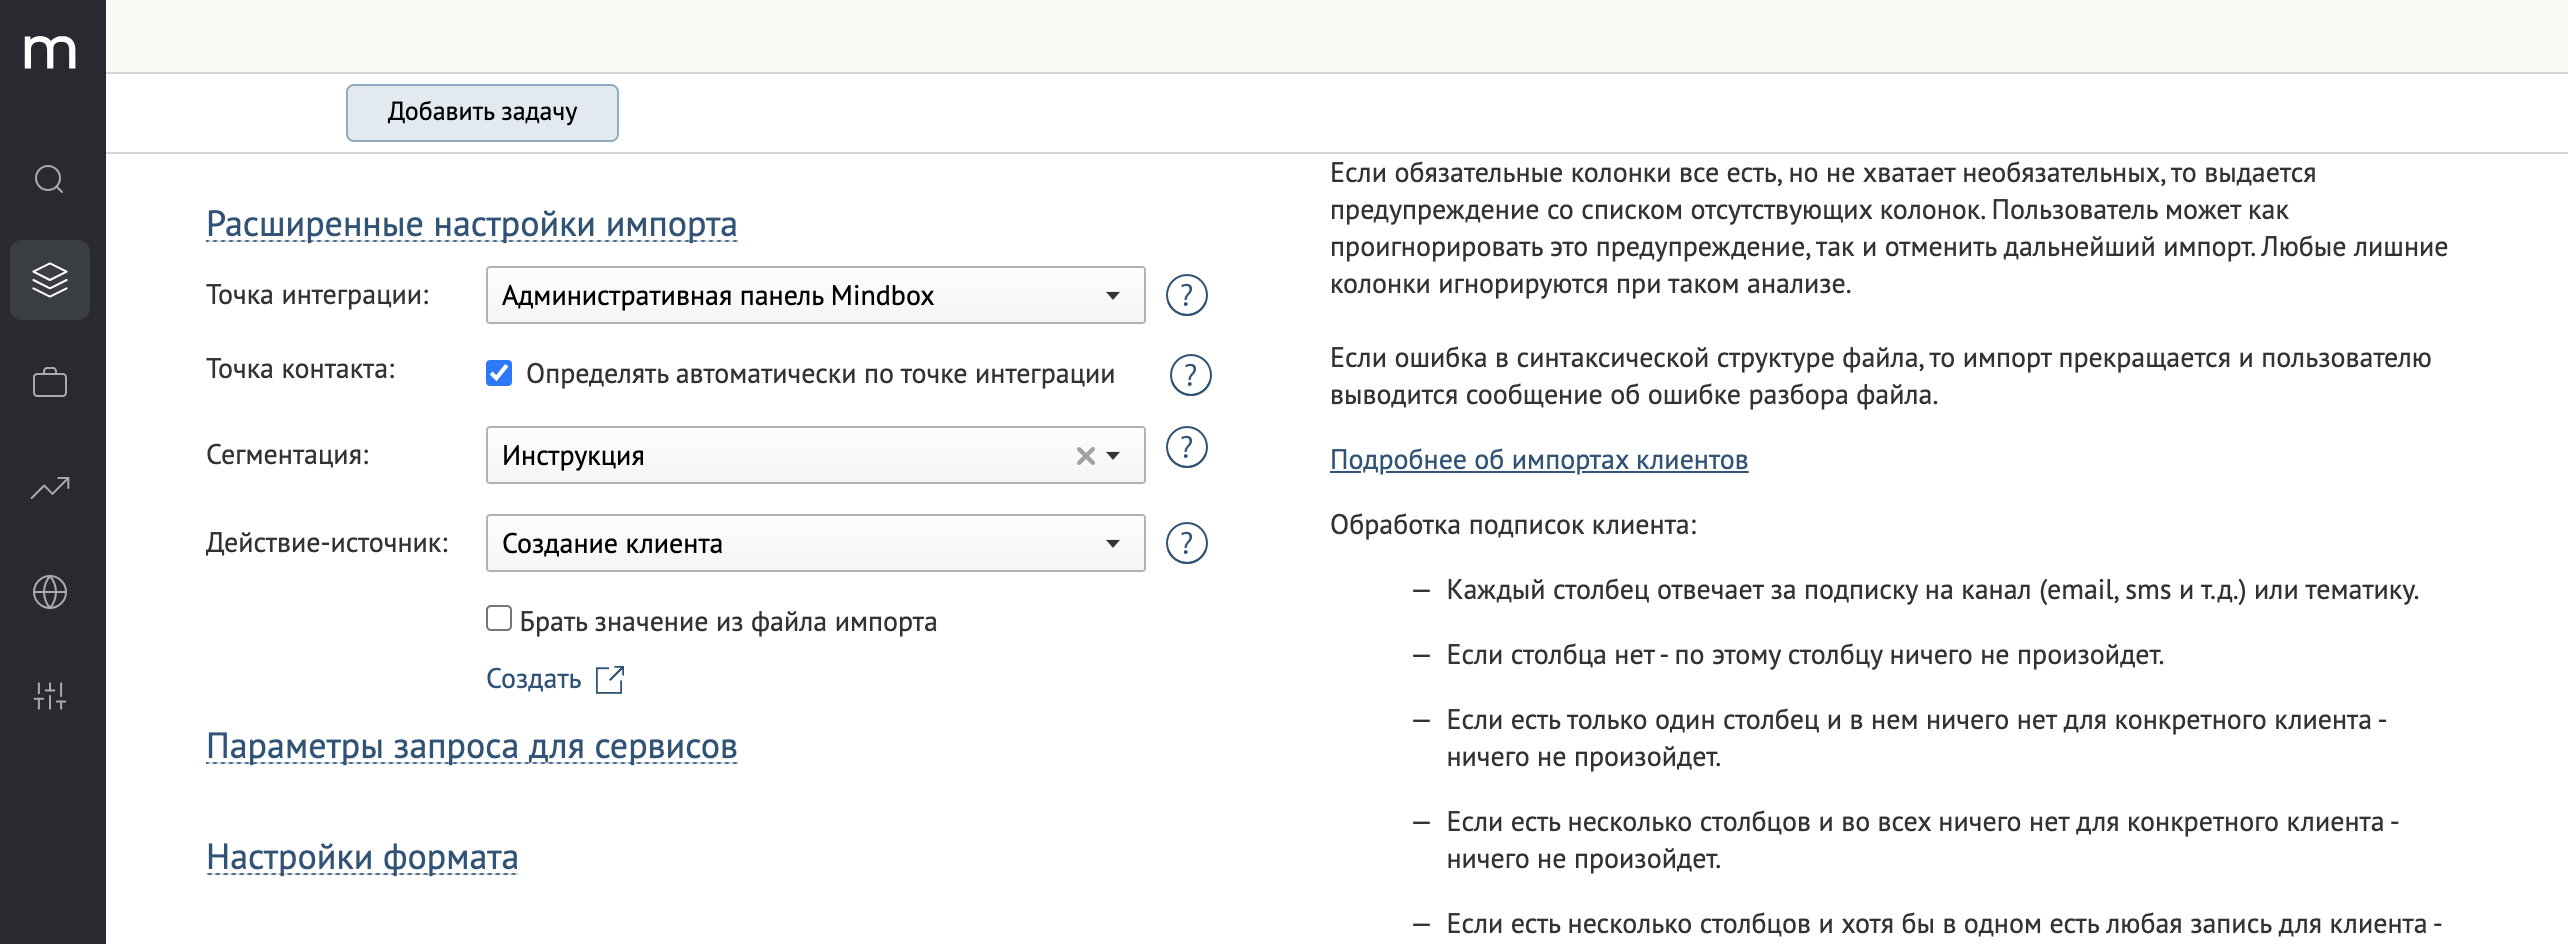Click the Каждый столбец отвечает bullet text
2568x944 pixels.
pyautogui.click(x=1932, y=590)
